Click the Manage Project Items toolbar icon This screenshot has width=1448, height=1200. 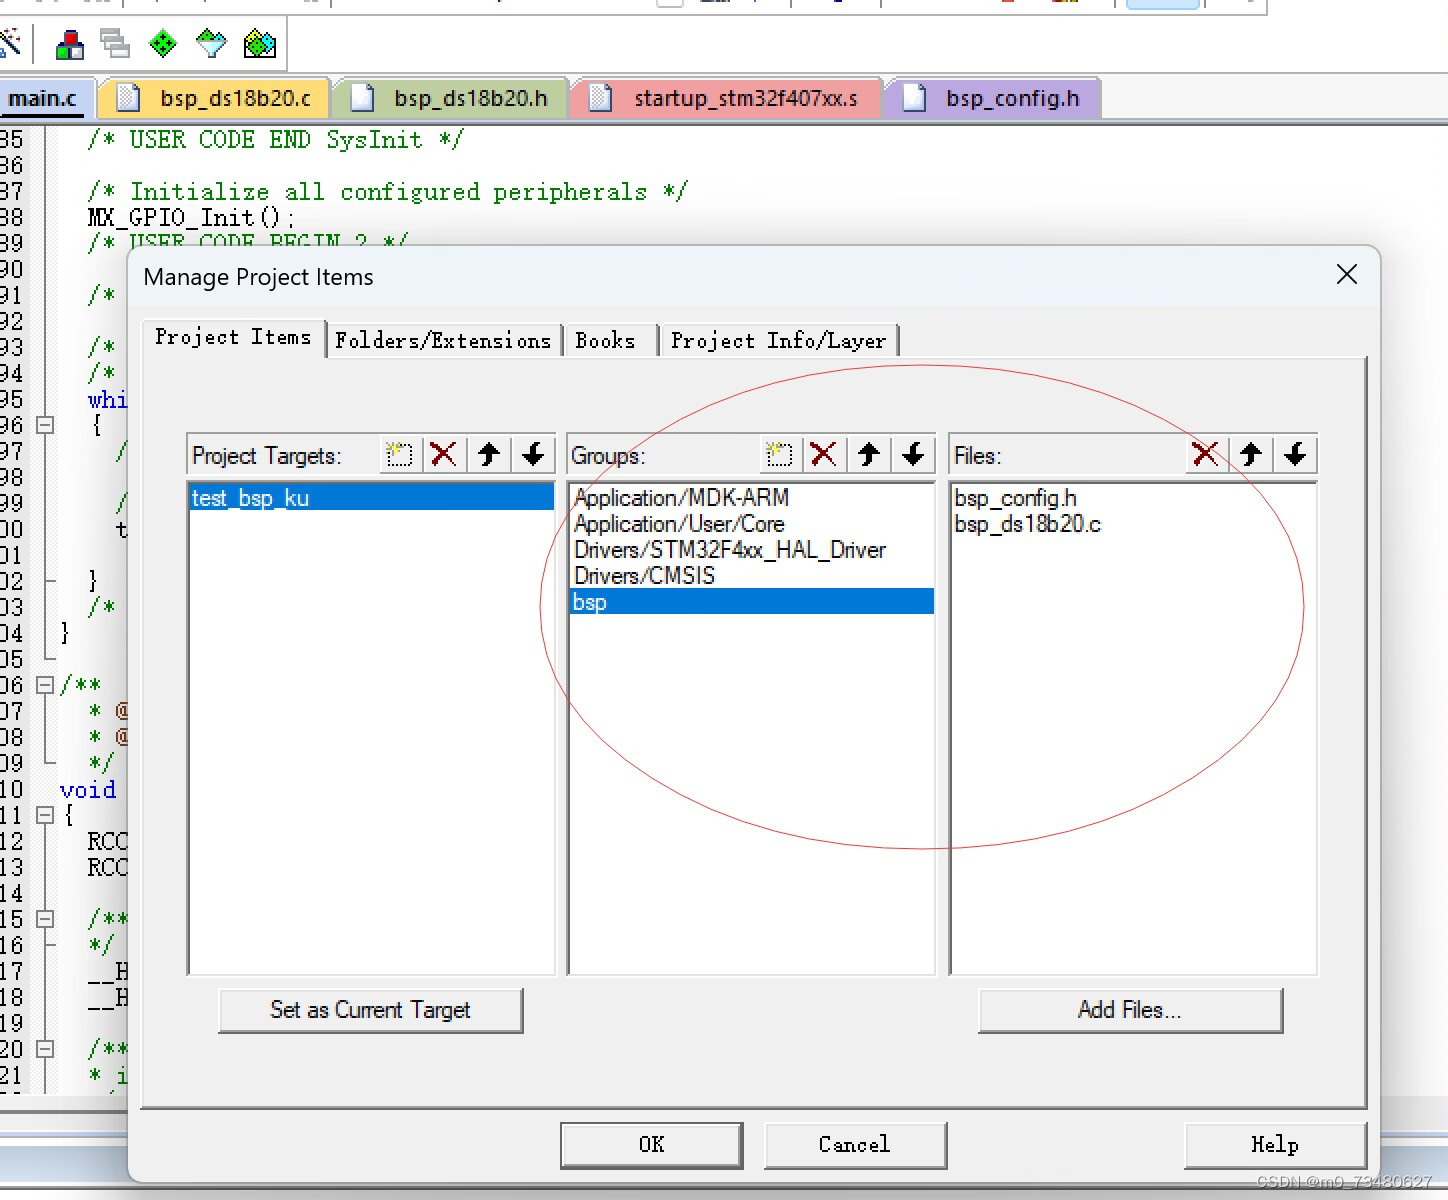[69, 44]
